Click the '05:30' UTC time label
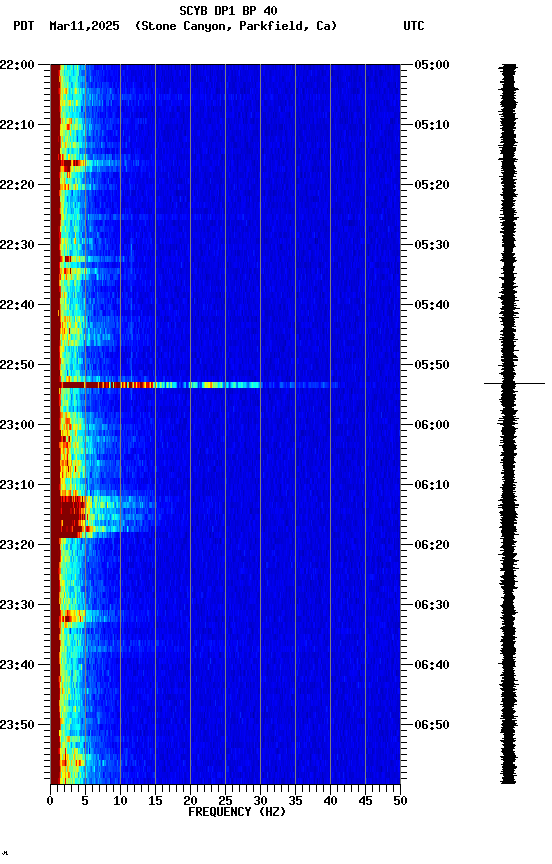 click(432, 245)
